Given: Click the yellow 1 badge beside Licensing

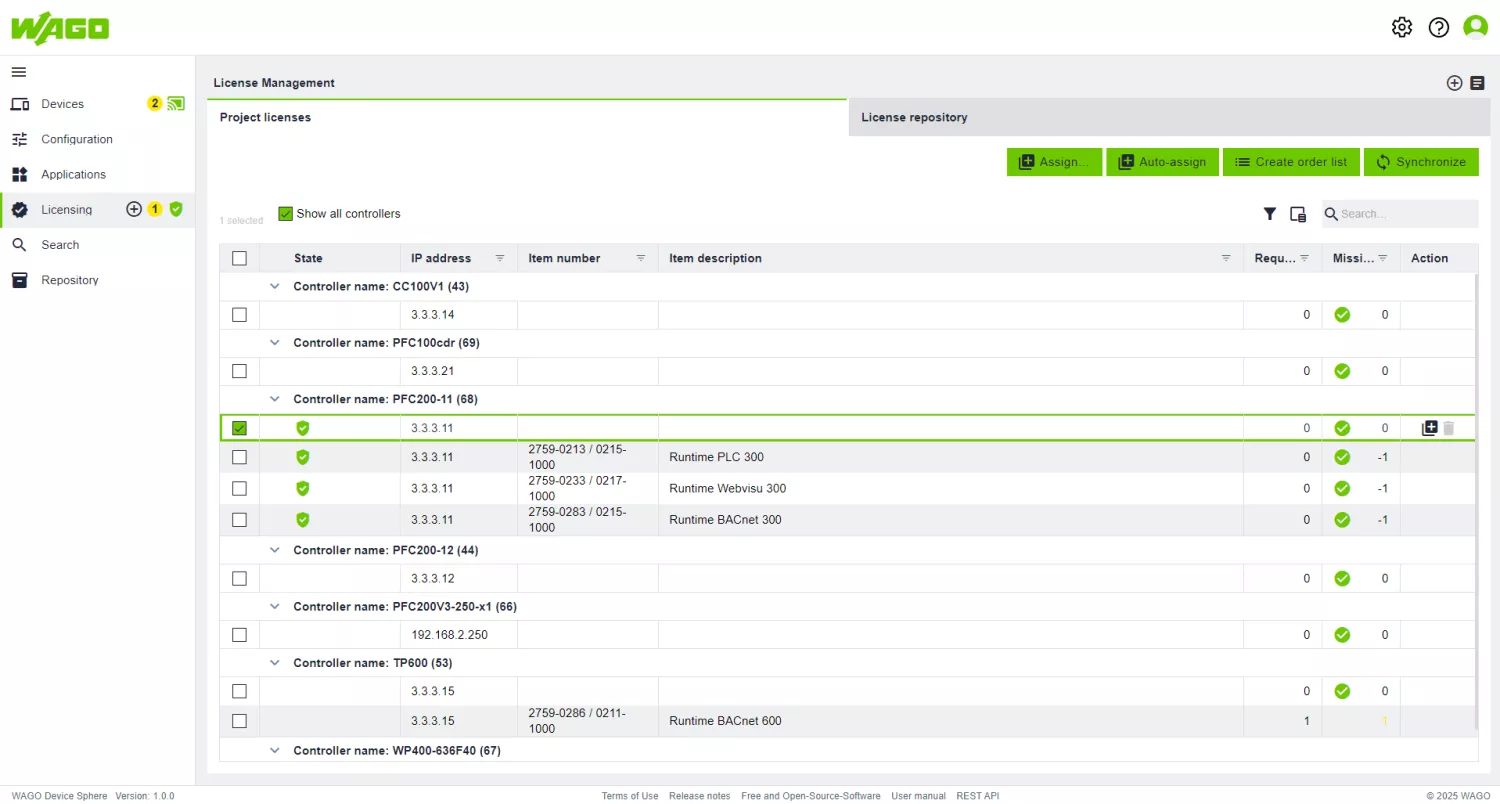Looking at the screenshot, I should [x=155, y=209].
